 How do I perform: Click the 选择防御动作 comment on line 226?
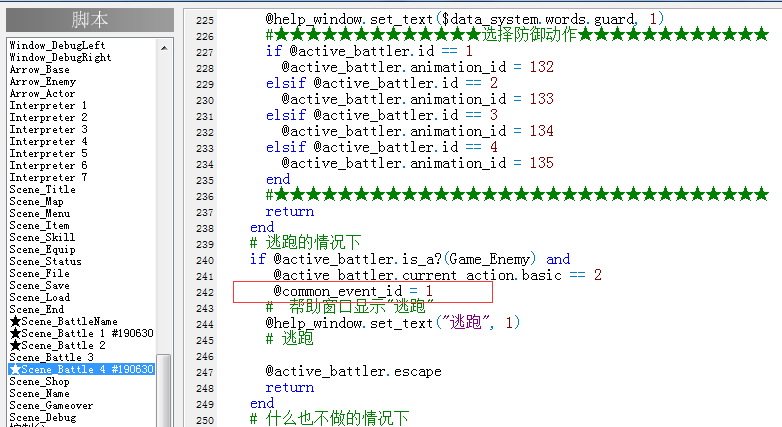pyautogui.click(x=529, y=35)
